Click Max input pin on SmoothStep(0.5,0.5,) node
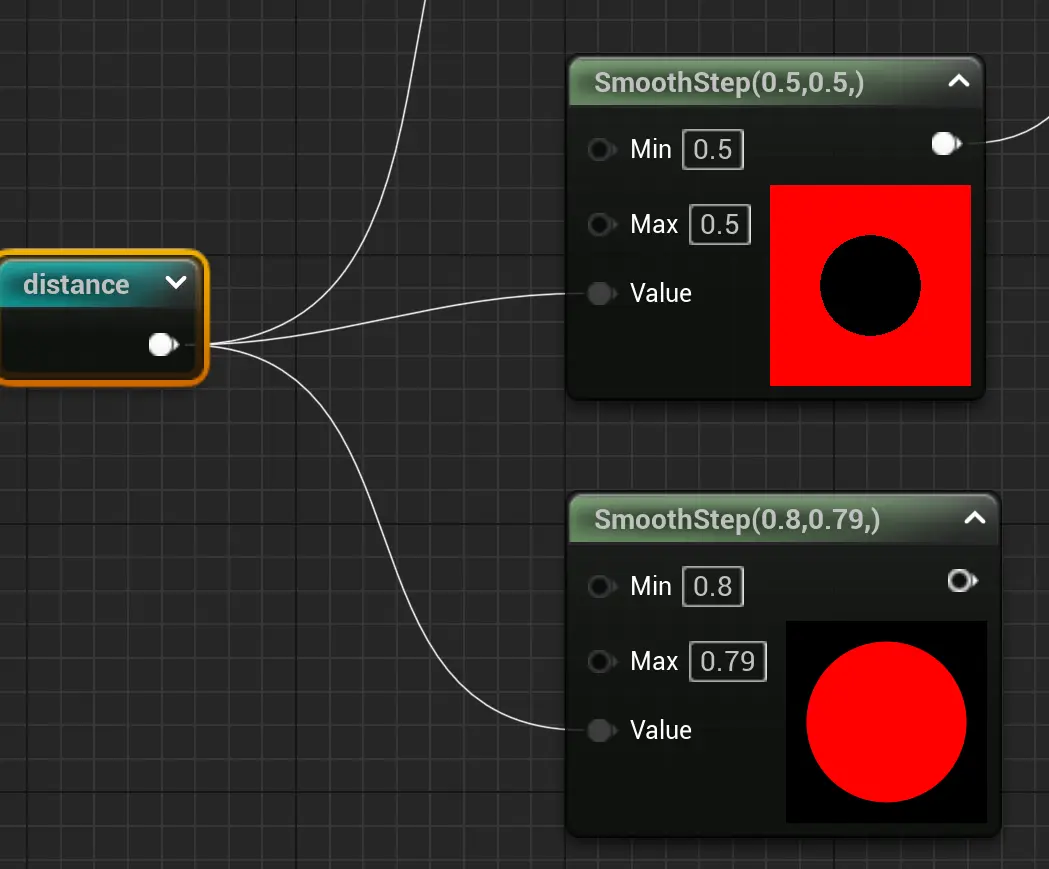The height and width of the screenshot is (869, 1049). [600, 225]
